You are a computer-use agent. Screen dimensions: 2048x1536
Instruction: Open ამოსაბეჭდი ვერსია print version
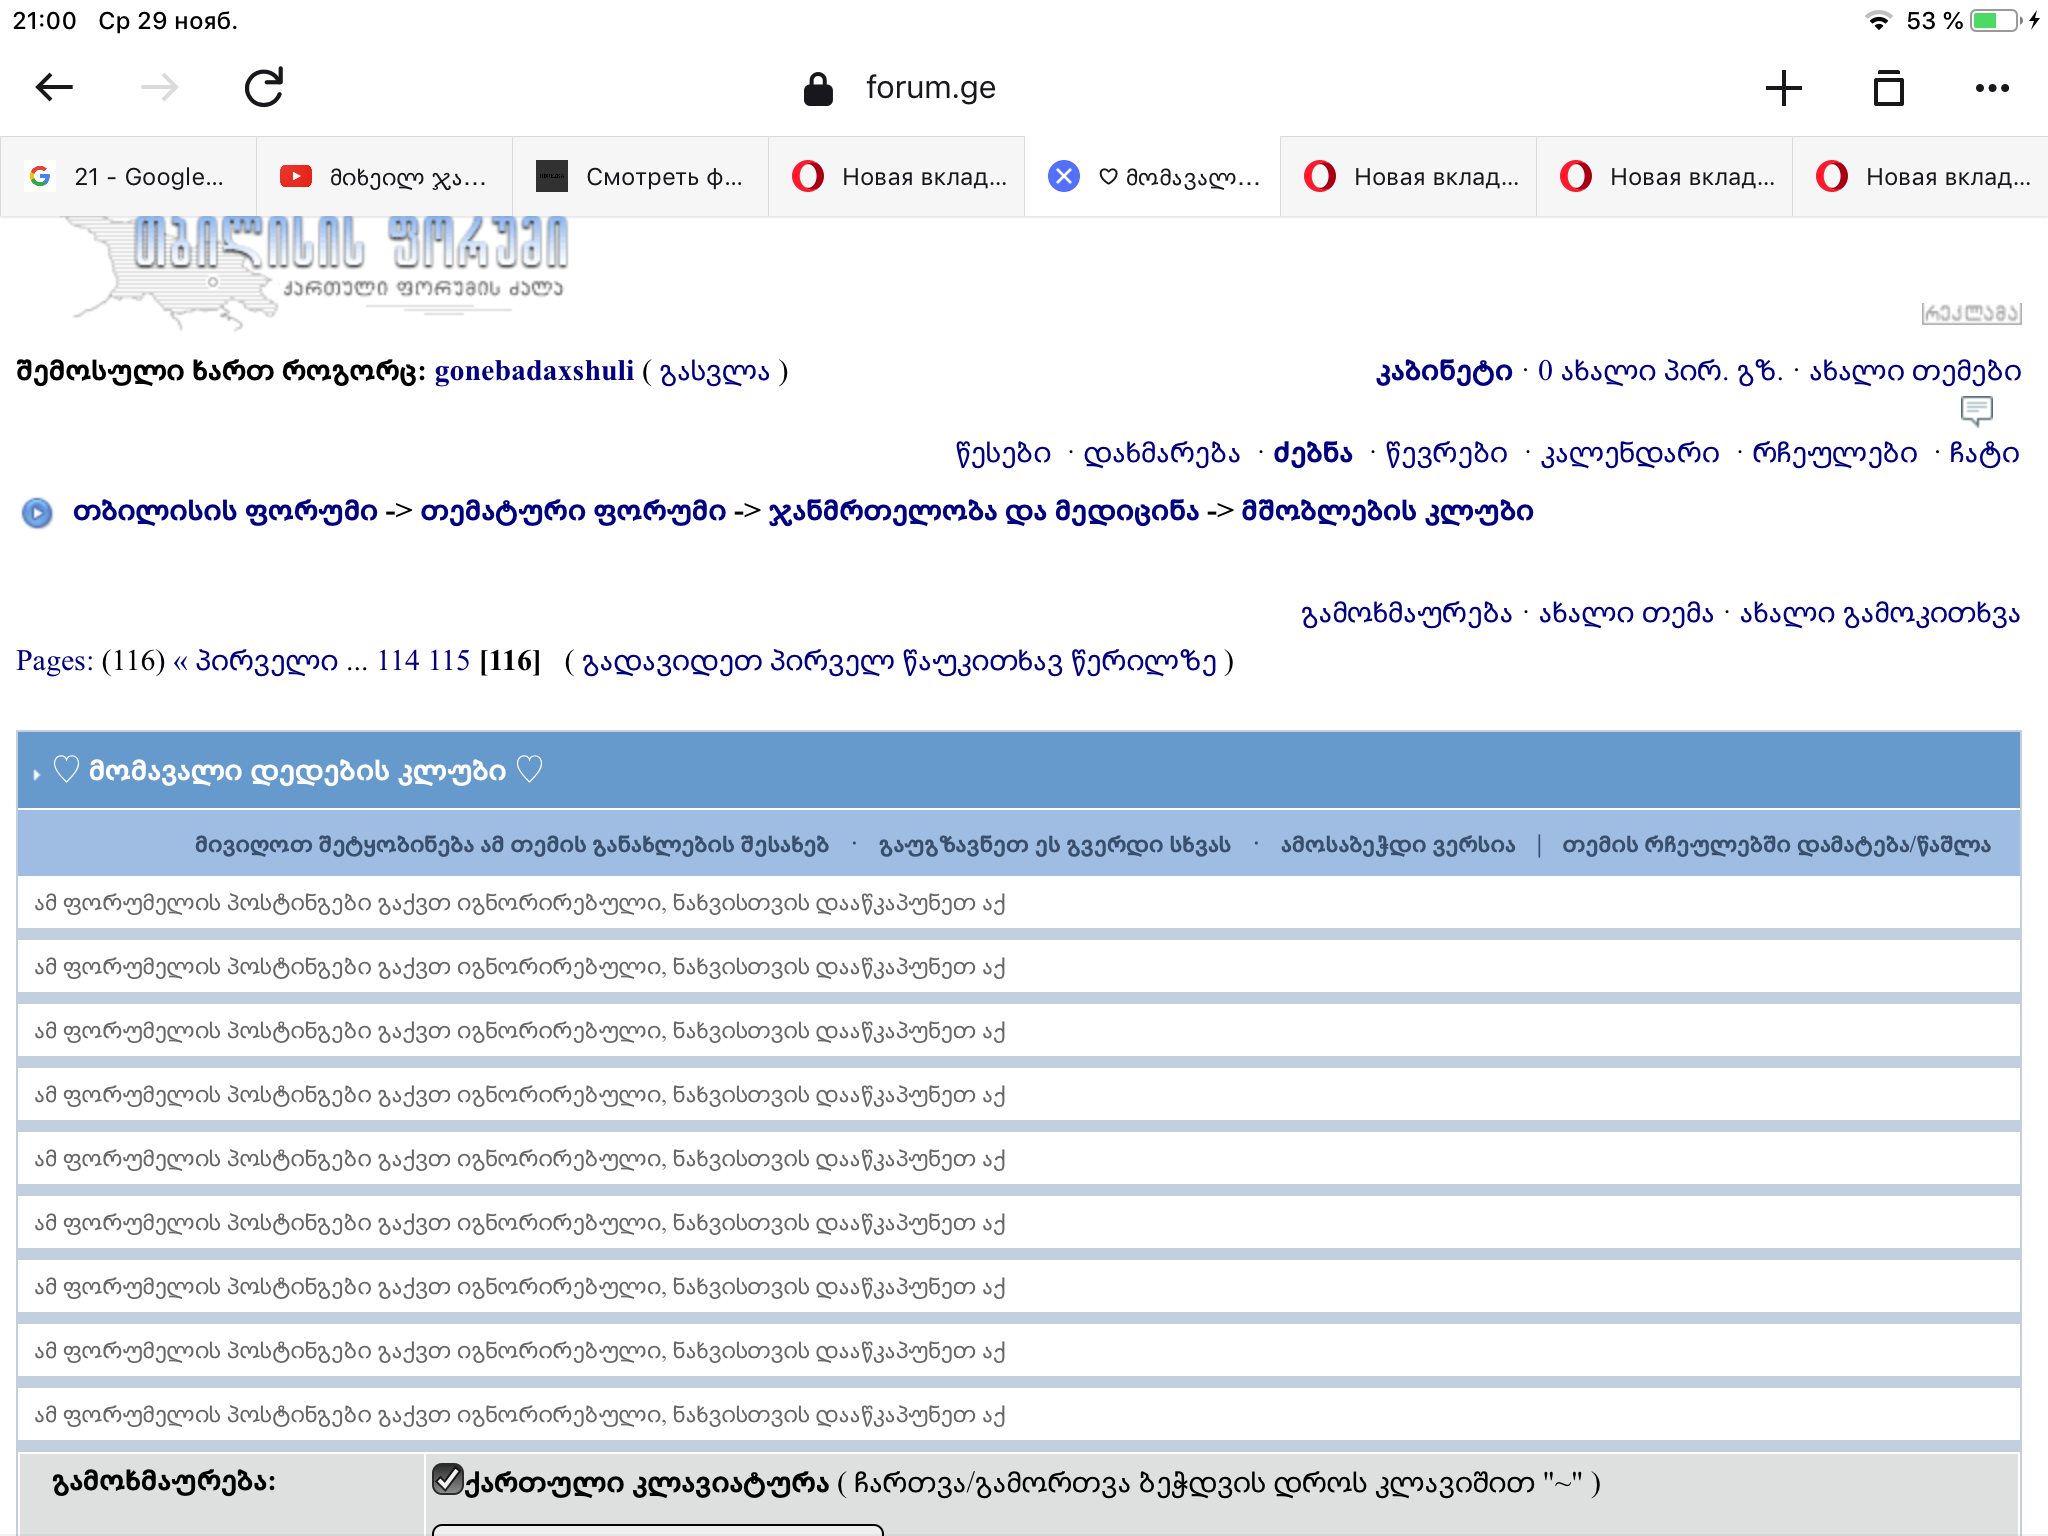tap(1397, 845)
